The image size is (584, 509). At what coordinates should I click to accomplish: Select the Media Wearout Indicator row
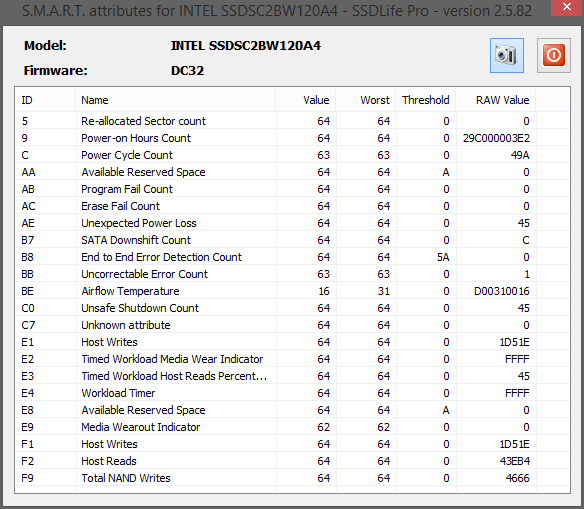[292, 427]
